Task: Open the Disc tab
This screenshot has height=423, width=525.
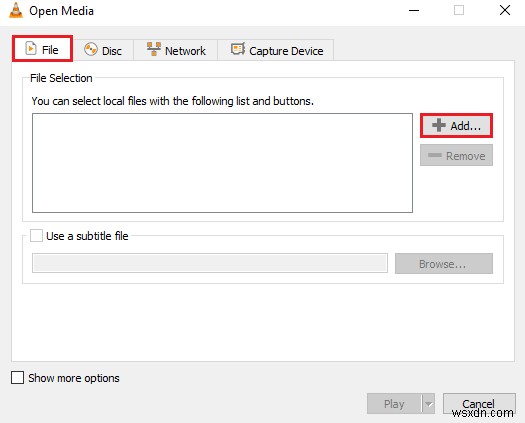Action: click(103, 51)
